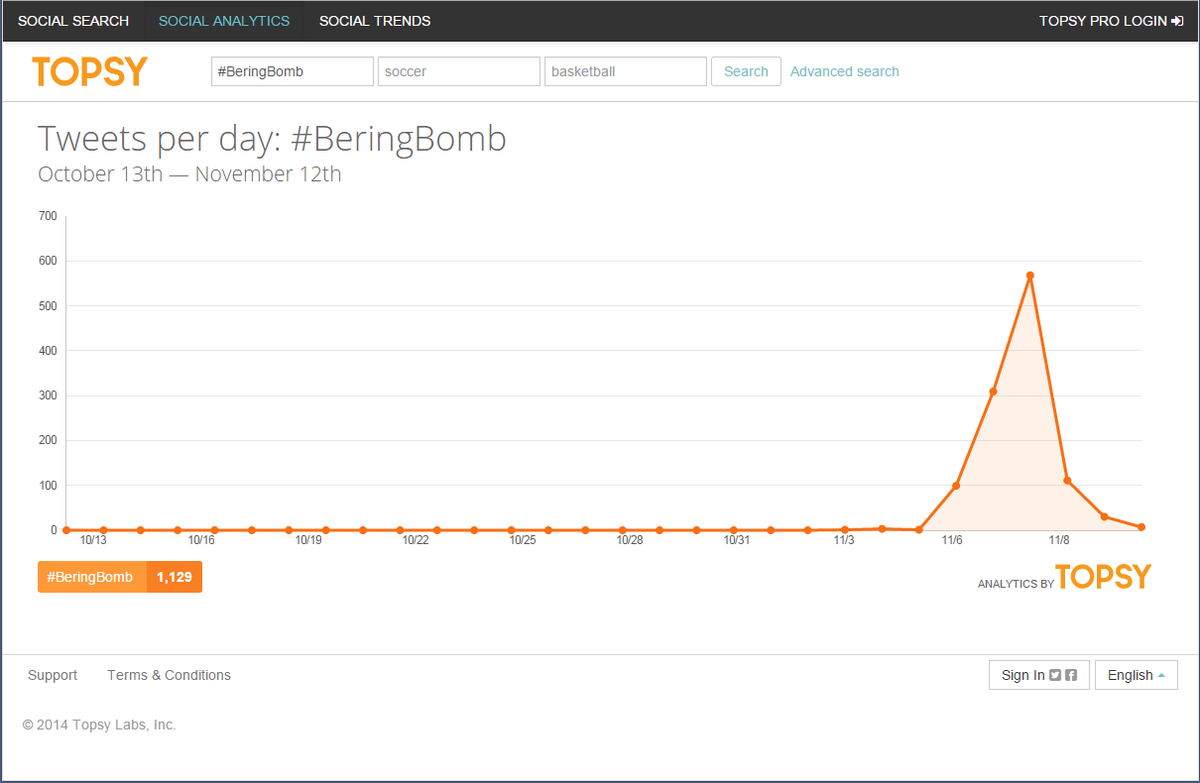The image size is (1200, 783).
Task: Focus the basketball search field
Action: [x=626, y=72]
